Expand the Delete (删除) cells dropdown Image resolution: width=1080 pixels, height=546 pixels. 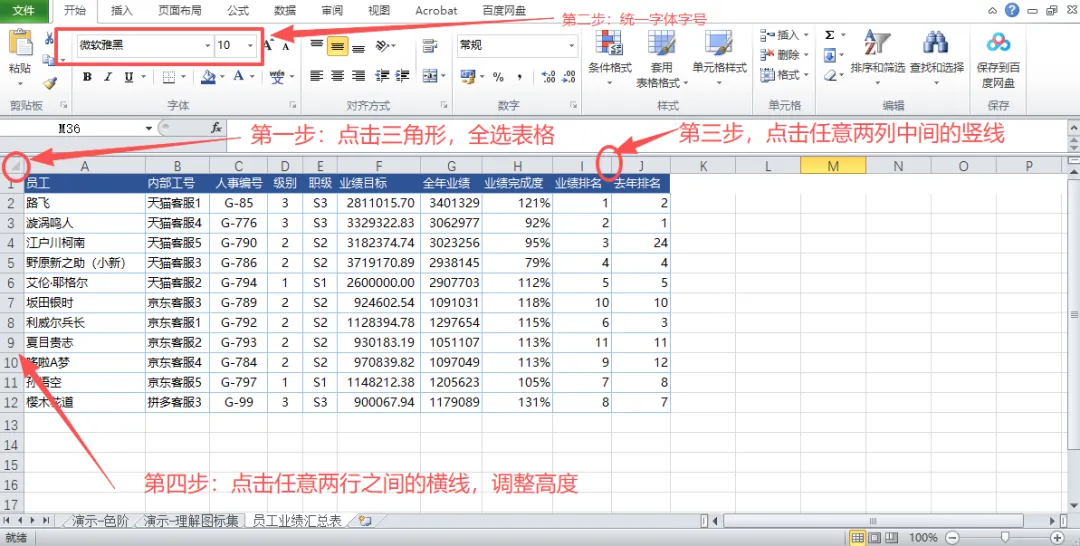point(806,55)
